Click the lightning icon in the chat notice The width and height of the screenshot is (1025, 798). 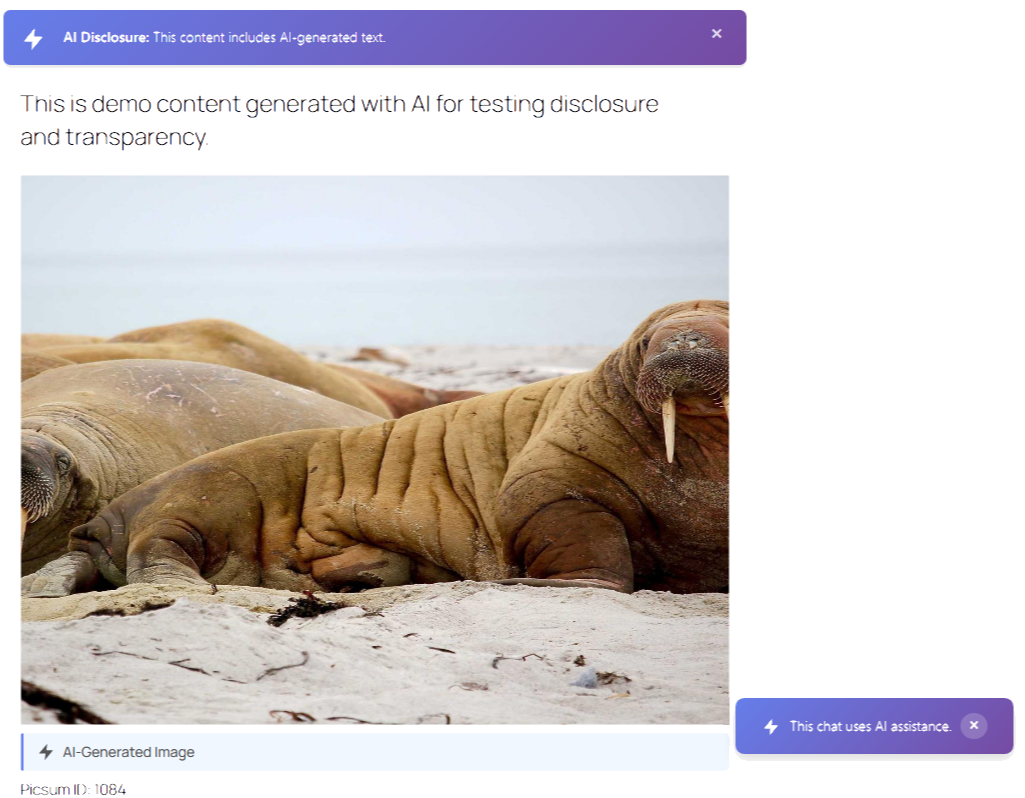[771, 727]
